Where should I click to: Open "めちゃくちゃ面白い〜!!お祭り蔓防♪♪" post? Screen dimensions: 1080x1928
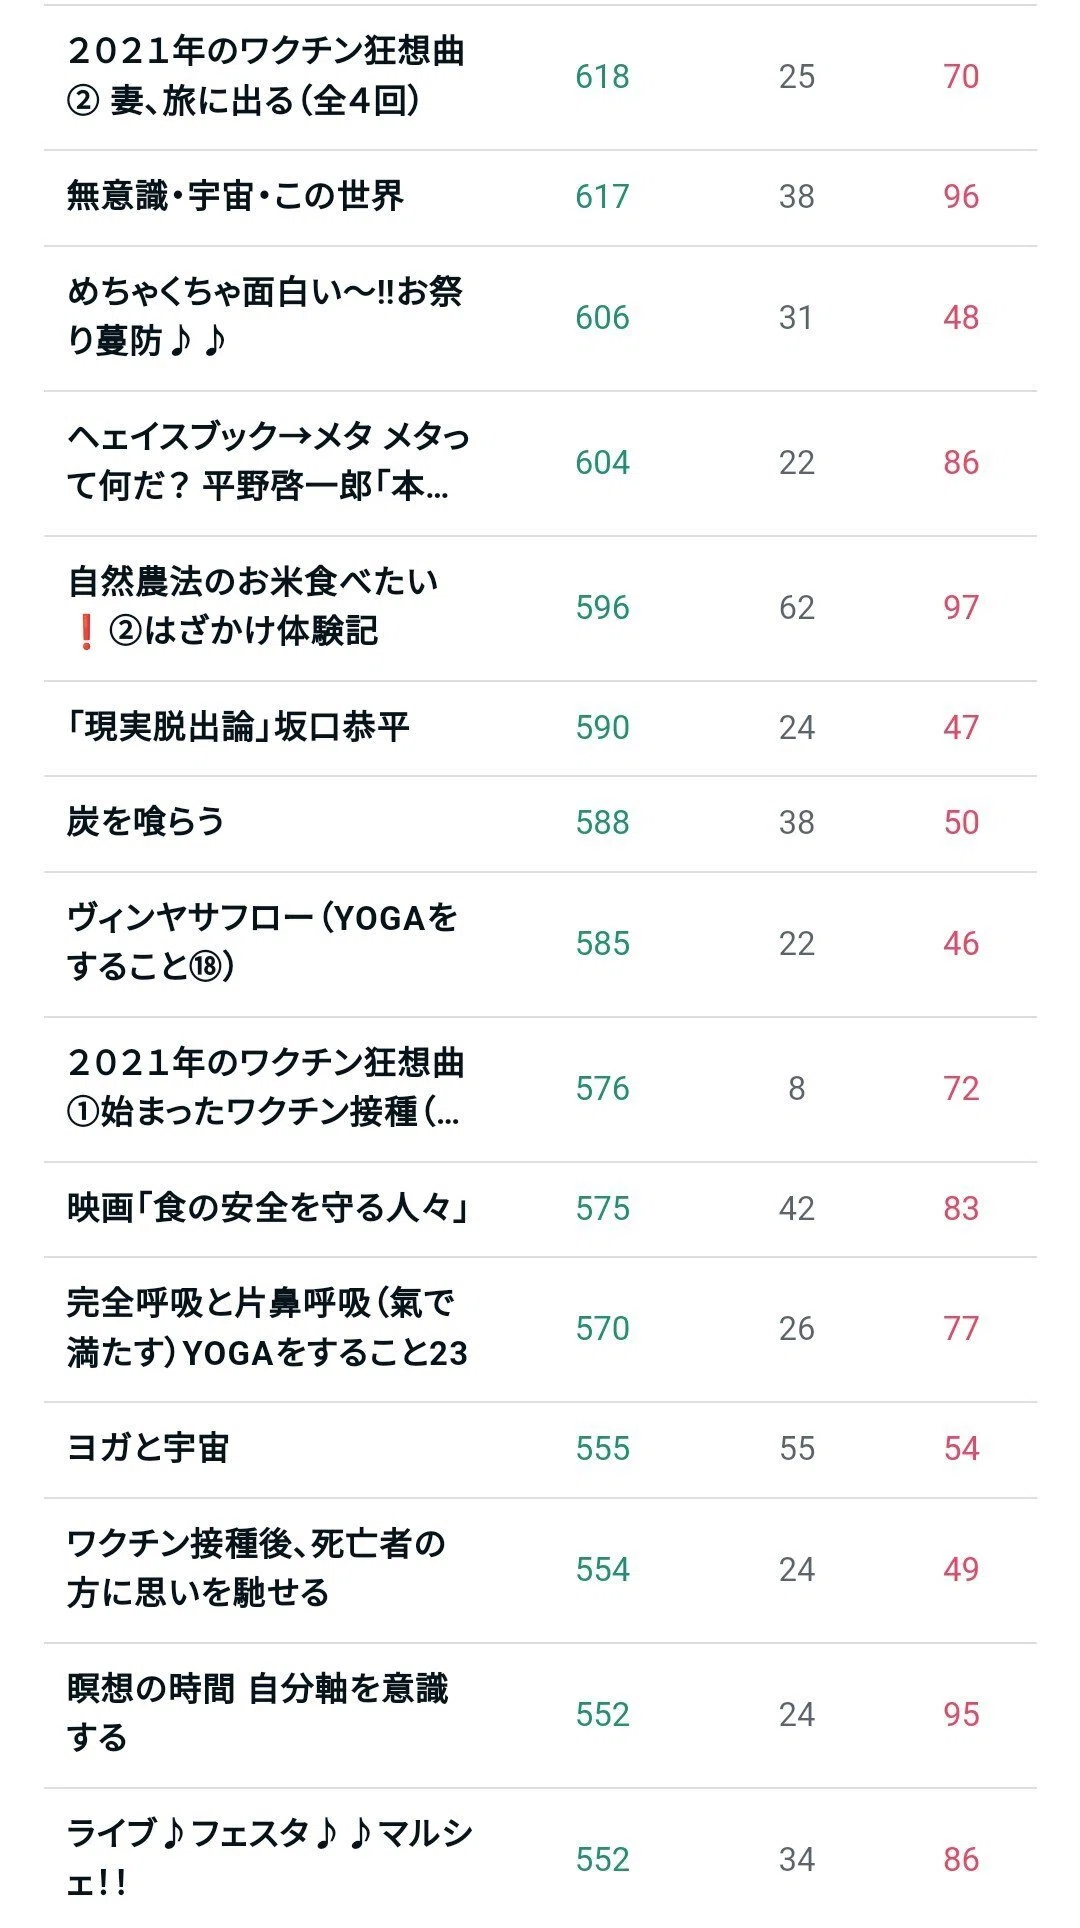265,317
